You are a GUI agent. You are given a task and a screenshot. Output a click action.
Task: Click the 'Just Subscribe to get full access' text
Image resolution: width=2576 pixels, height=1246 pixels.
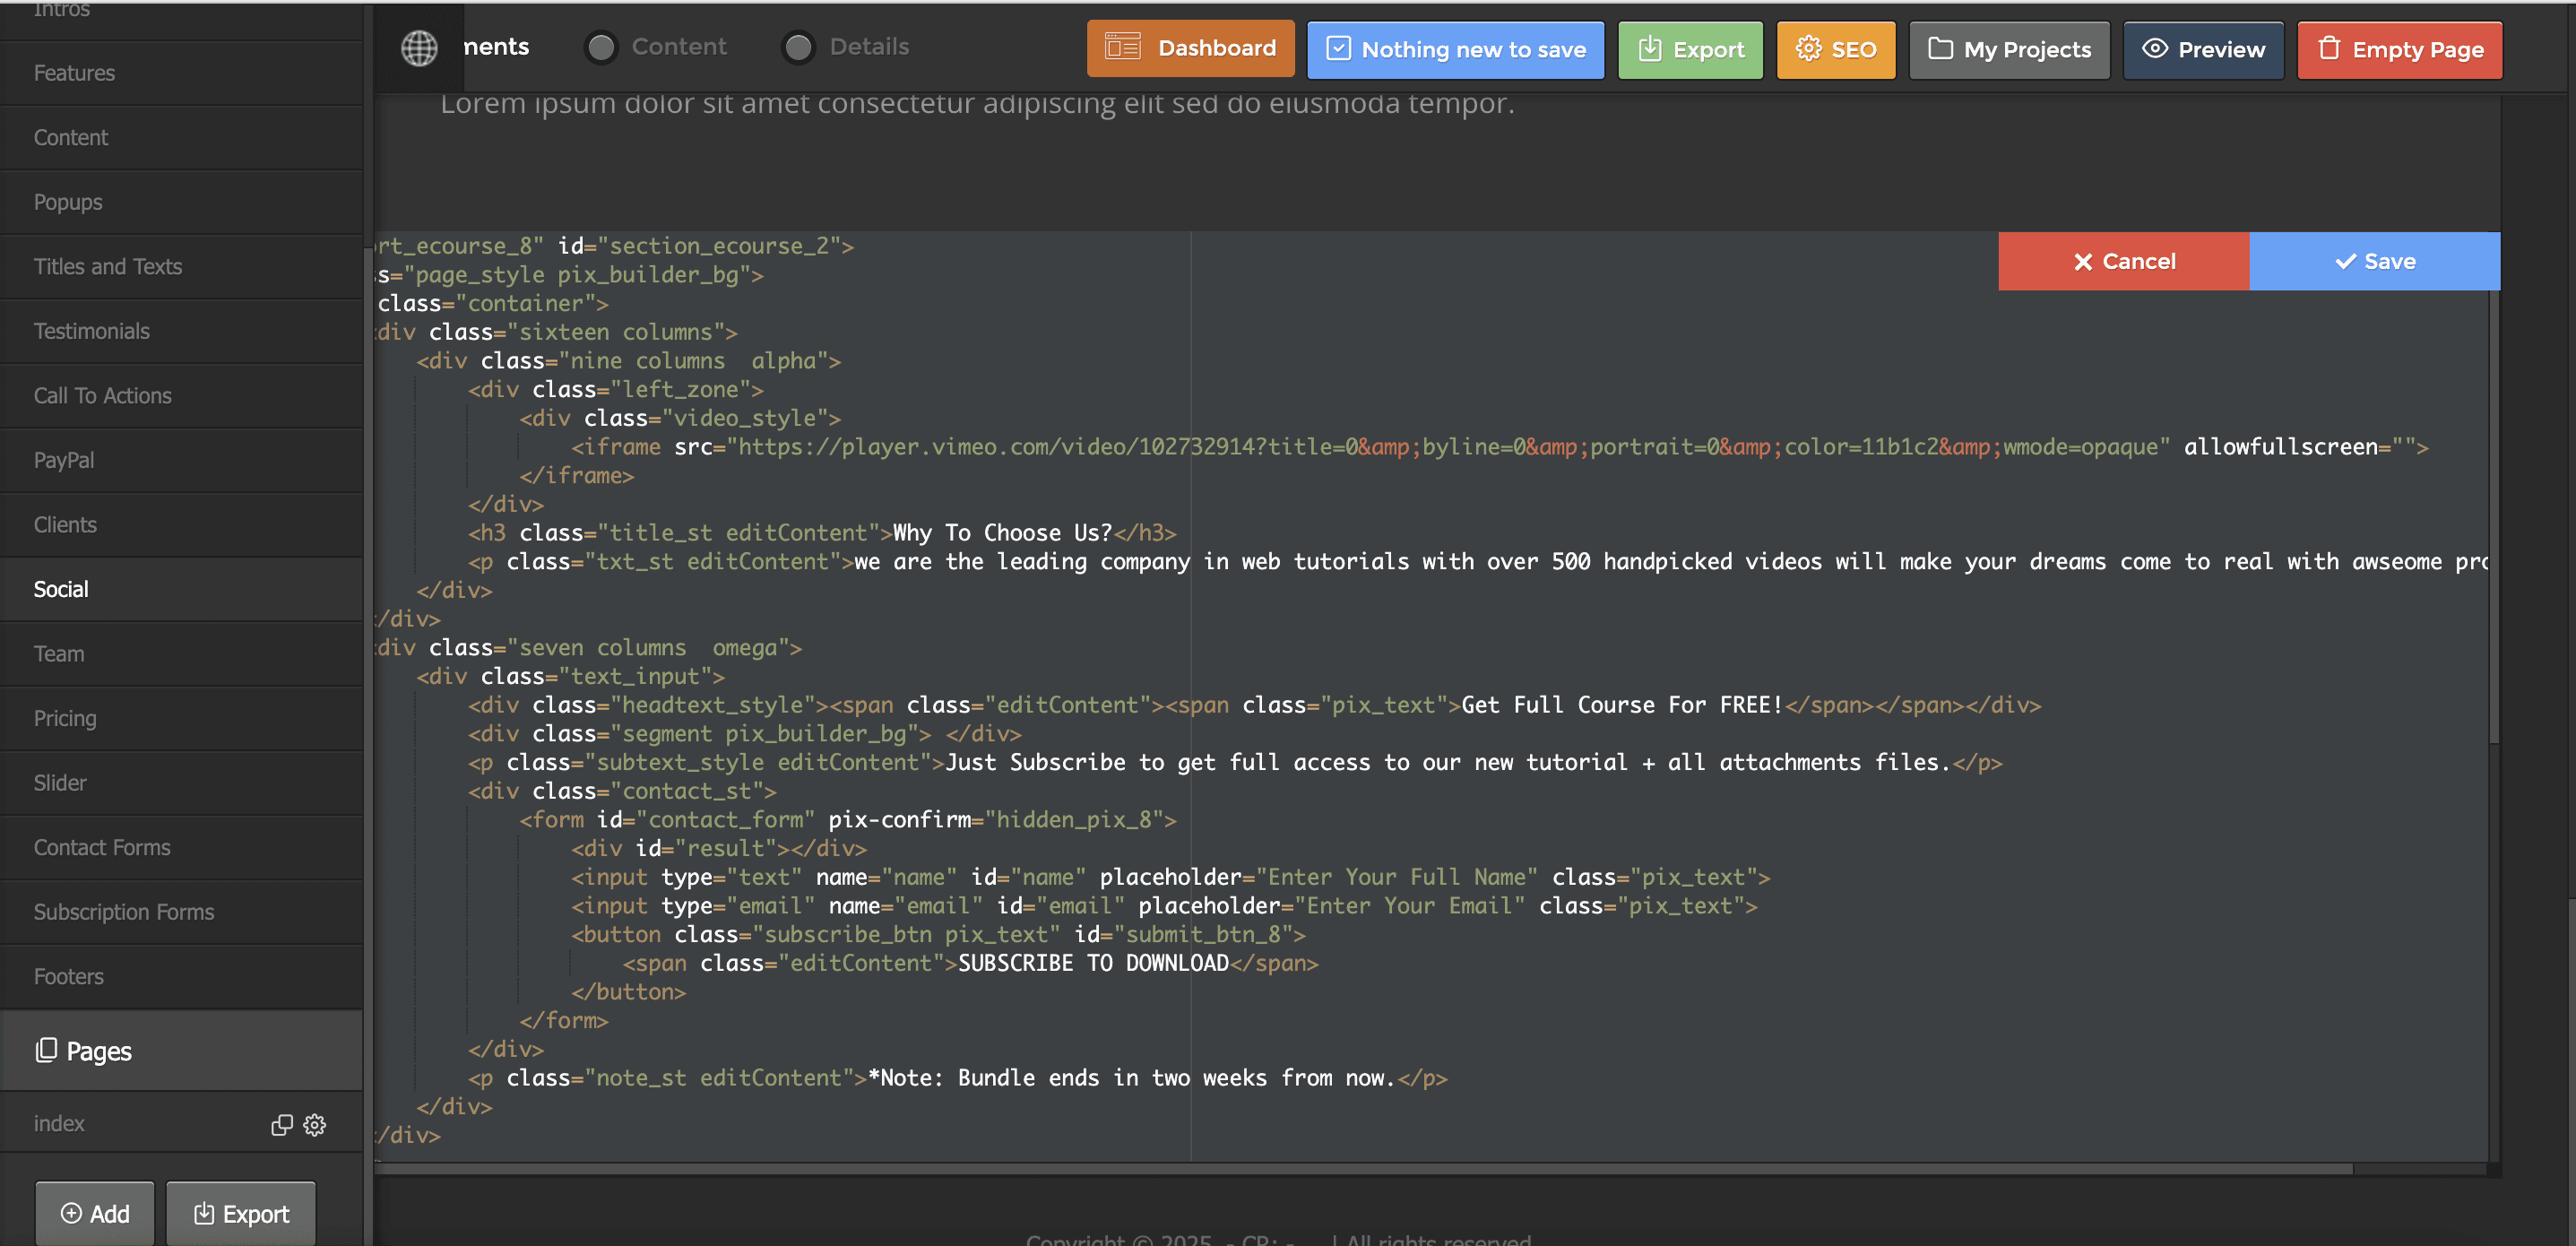click(1448, 762)
